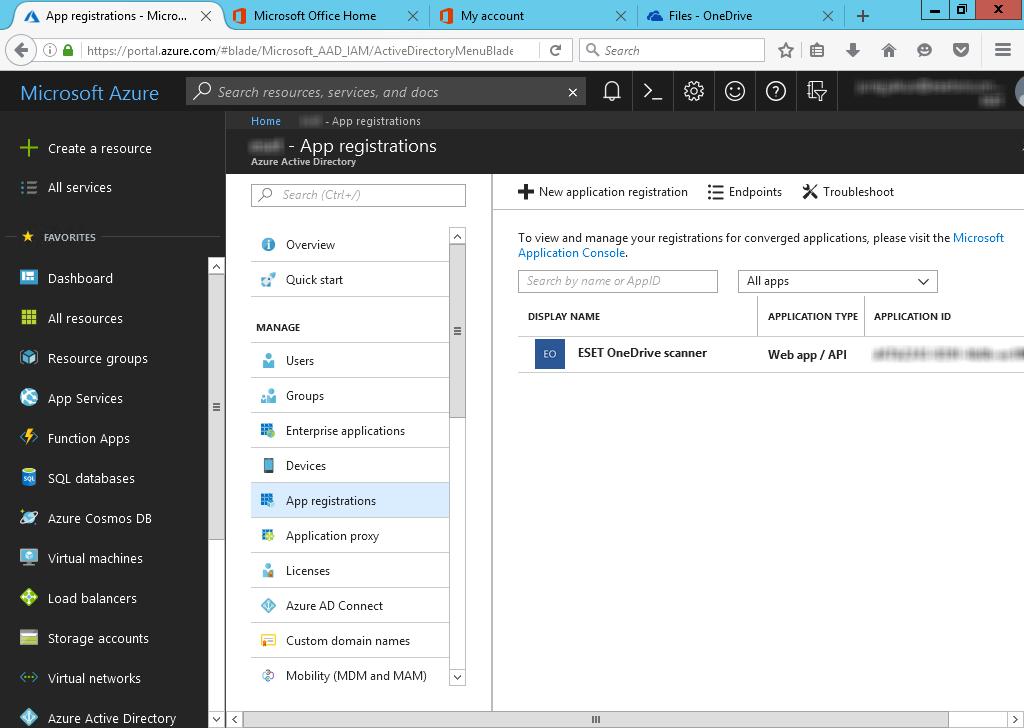Click the Resource groups cube icon
Screen dimensions: 1024x728
pos(29,357)
